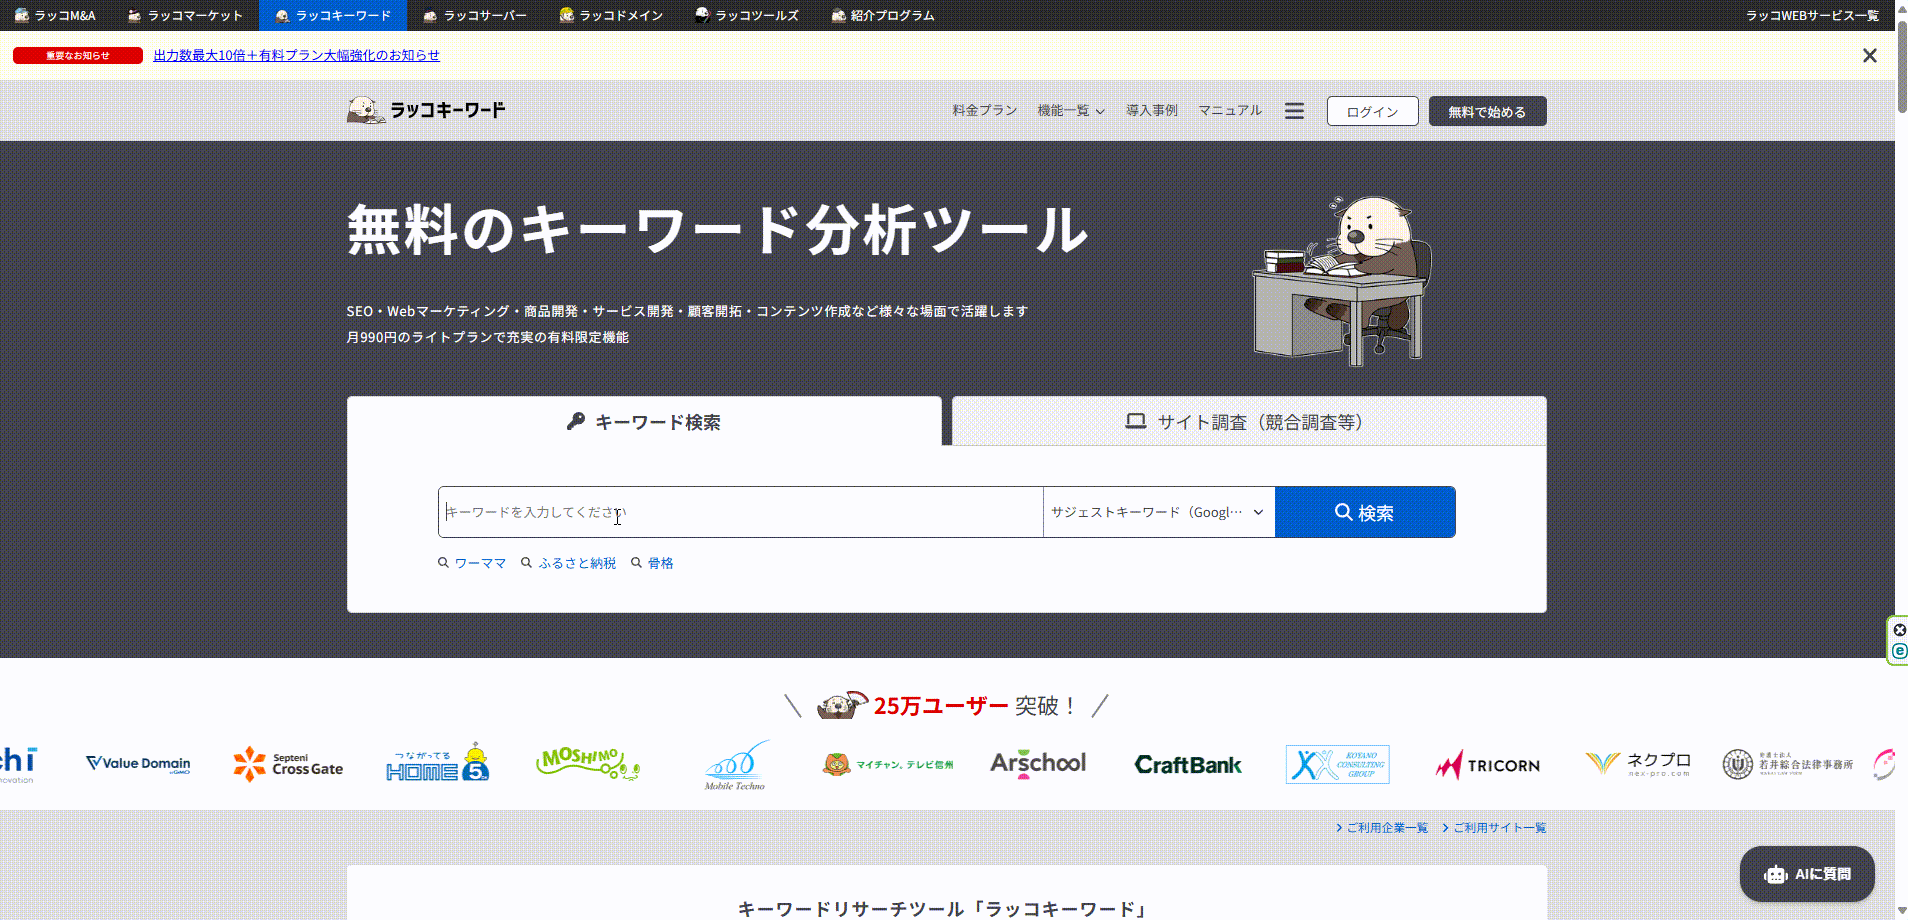Open the ラッコマーケット top bar link
The height and width of the screenshot is (920, 1908).
pos(186,15)
